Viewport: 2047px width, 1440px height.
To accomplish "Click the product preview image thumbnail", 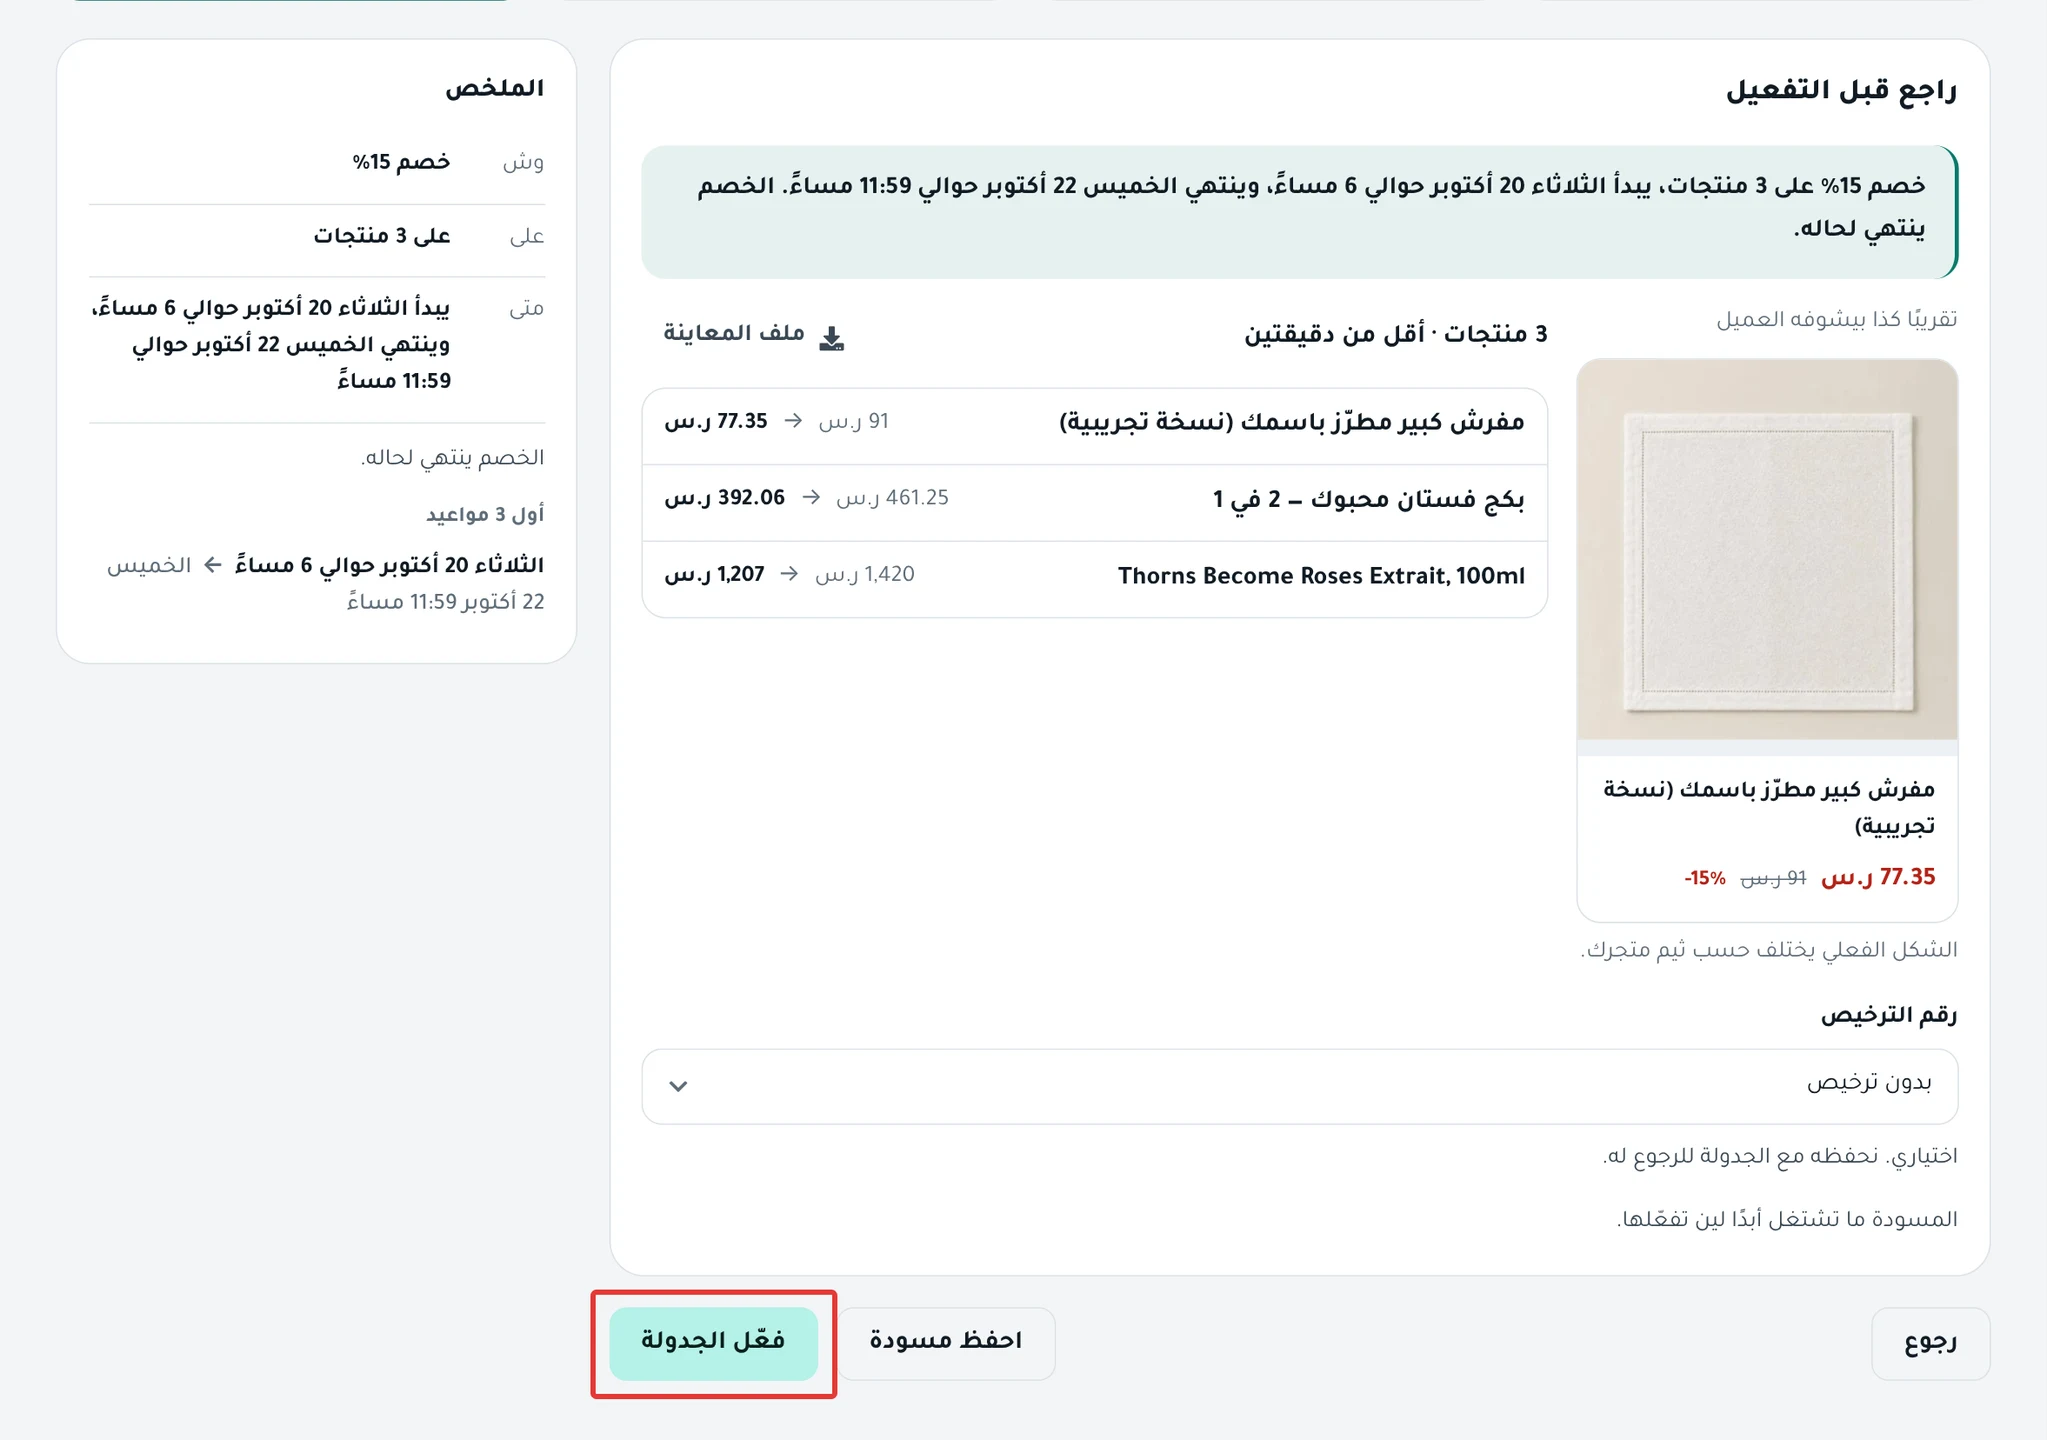I will click(x=1767, y=550).
